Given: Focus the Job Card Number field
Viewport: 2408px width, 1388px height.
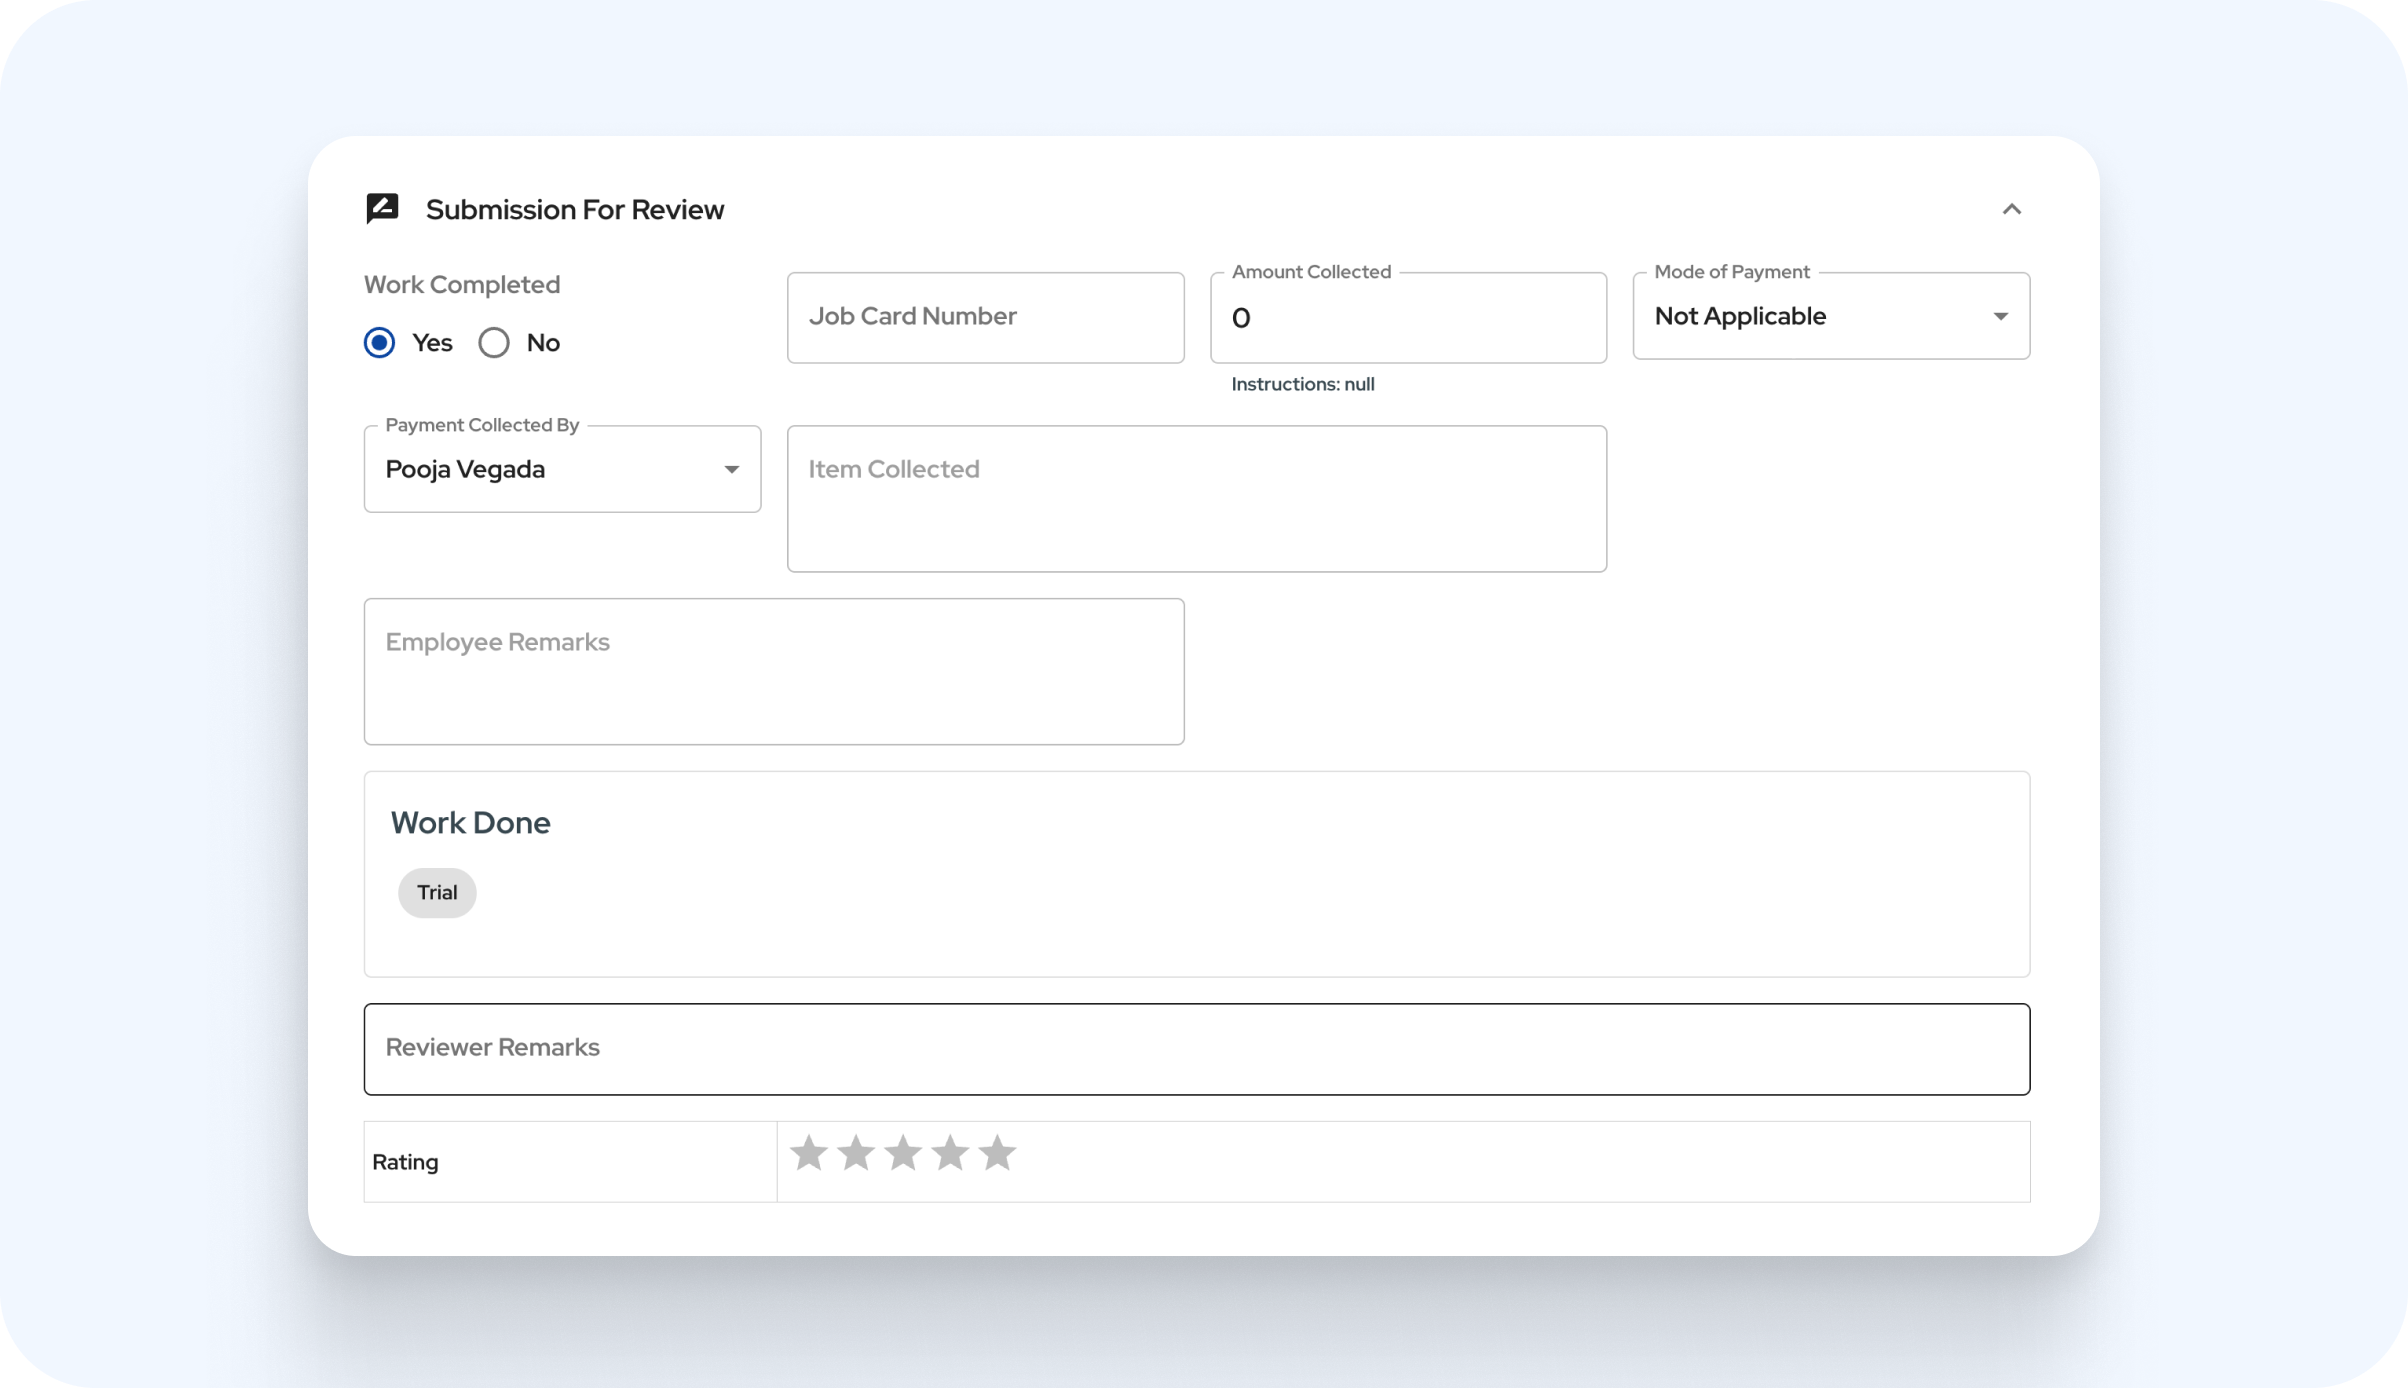Looking at the screenshot, I should [x=985, y=317].
